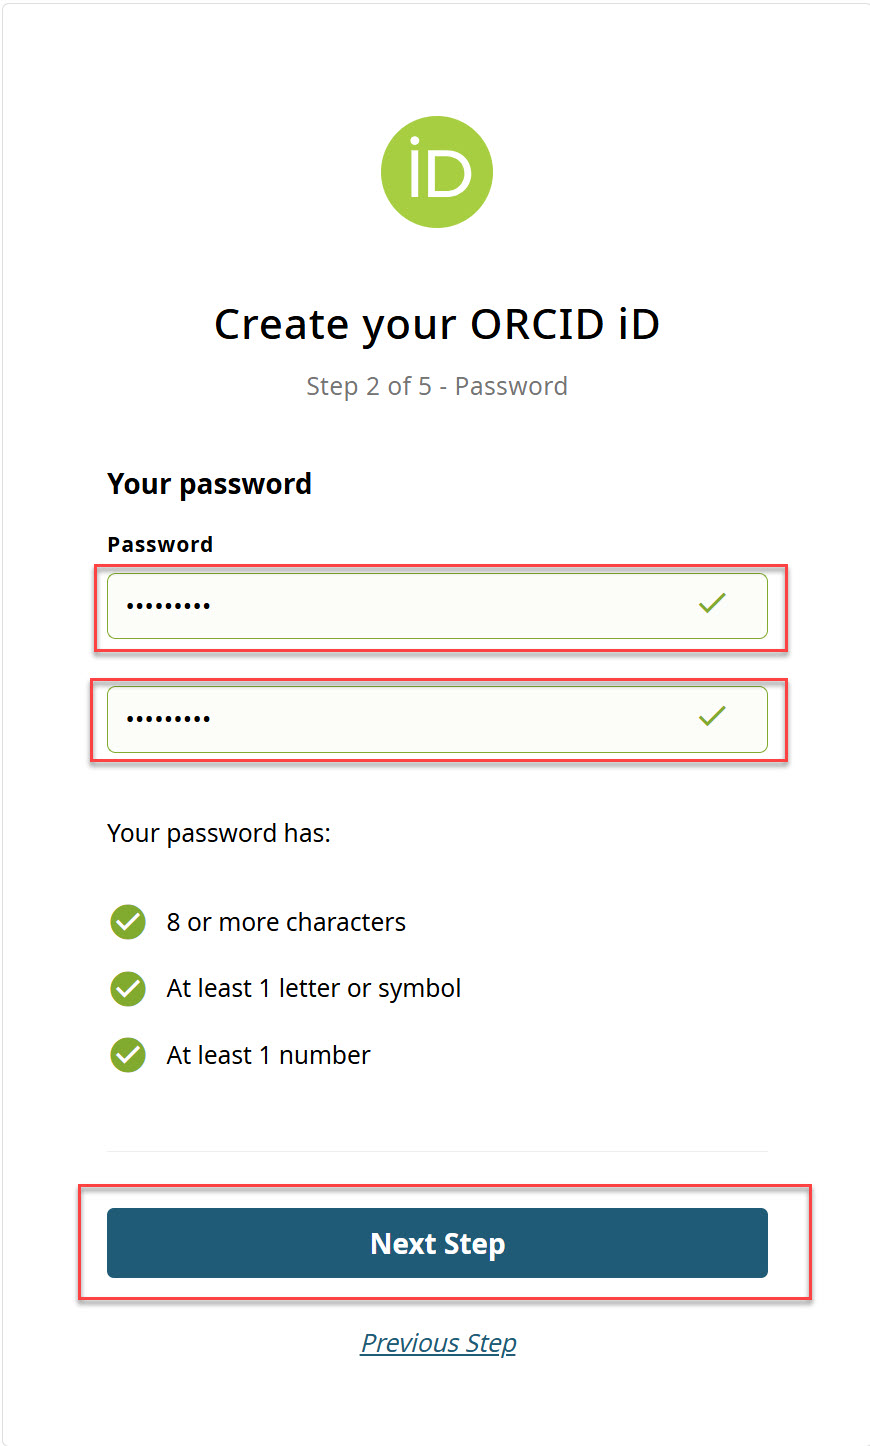Click the 'At least 1 letter or symbol' checkmark

tap(127, 988)
